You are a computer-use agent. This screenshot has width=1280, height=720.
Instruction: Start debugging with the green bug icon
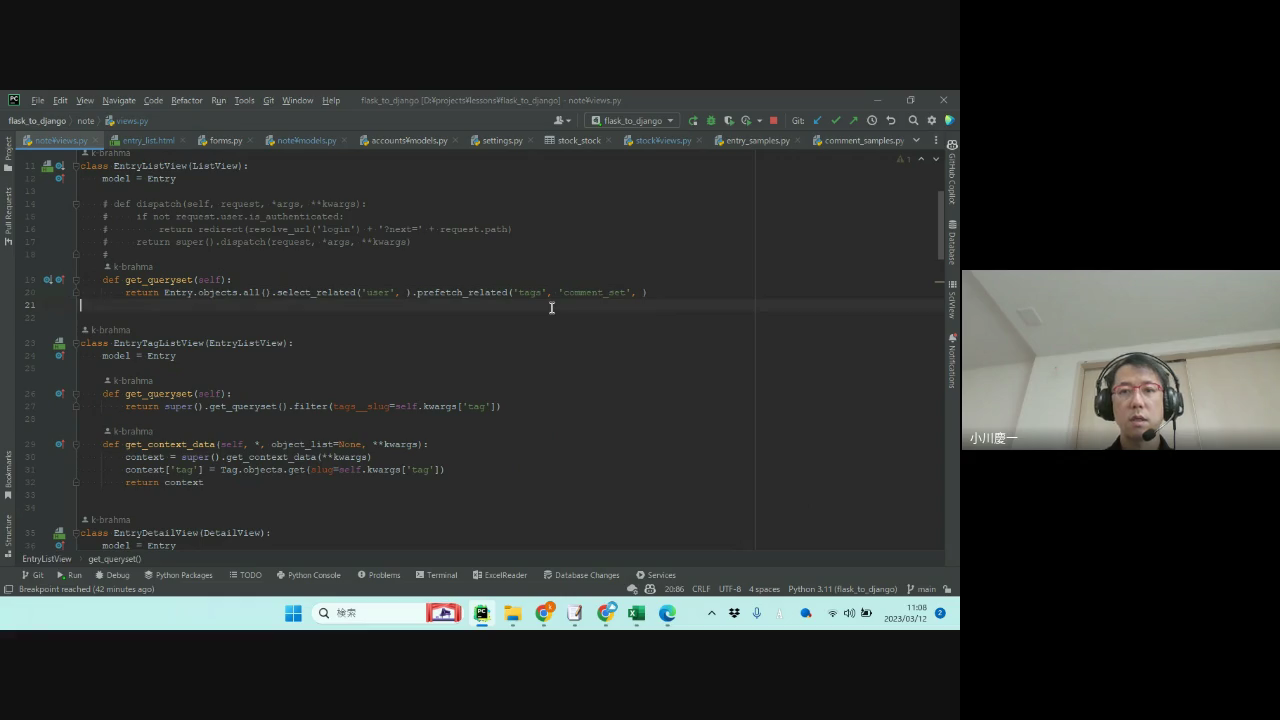click(711, 121)
